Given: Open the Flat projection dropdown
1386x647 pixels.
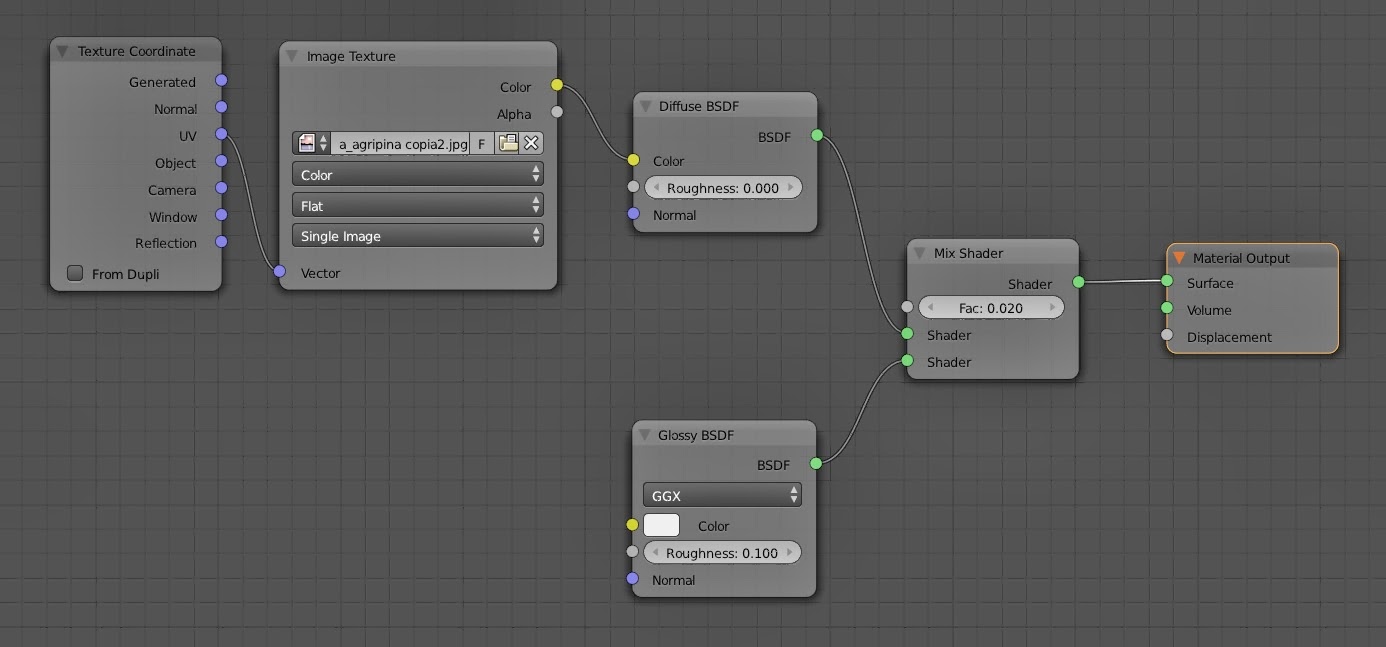Looking at the screenshot, I should point(418,206).
